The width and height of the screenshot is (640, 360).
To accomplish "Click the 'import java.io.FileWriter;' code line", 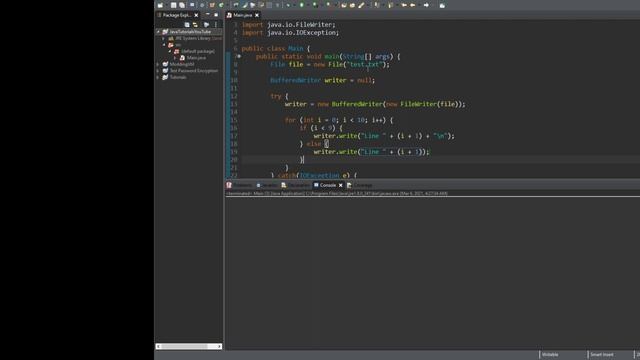I will [x=289, y=24].
